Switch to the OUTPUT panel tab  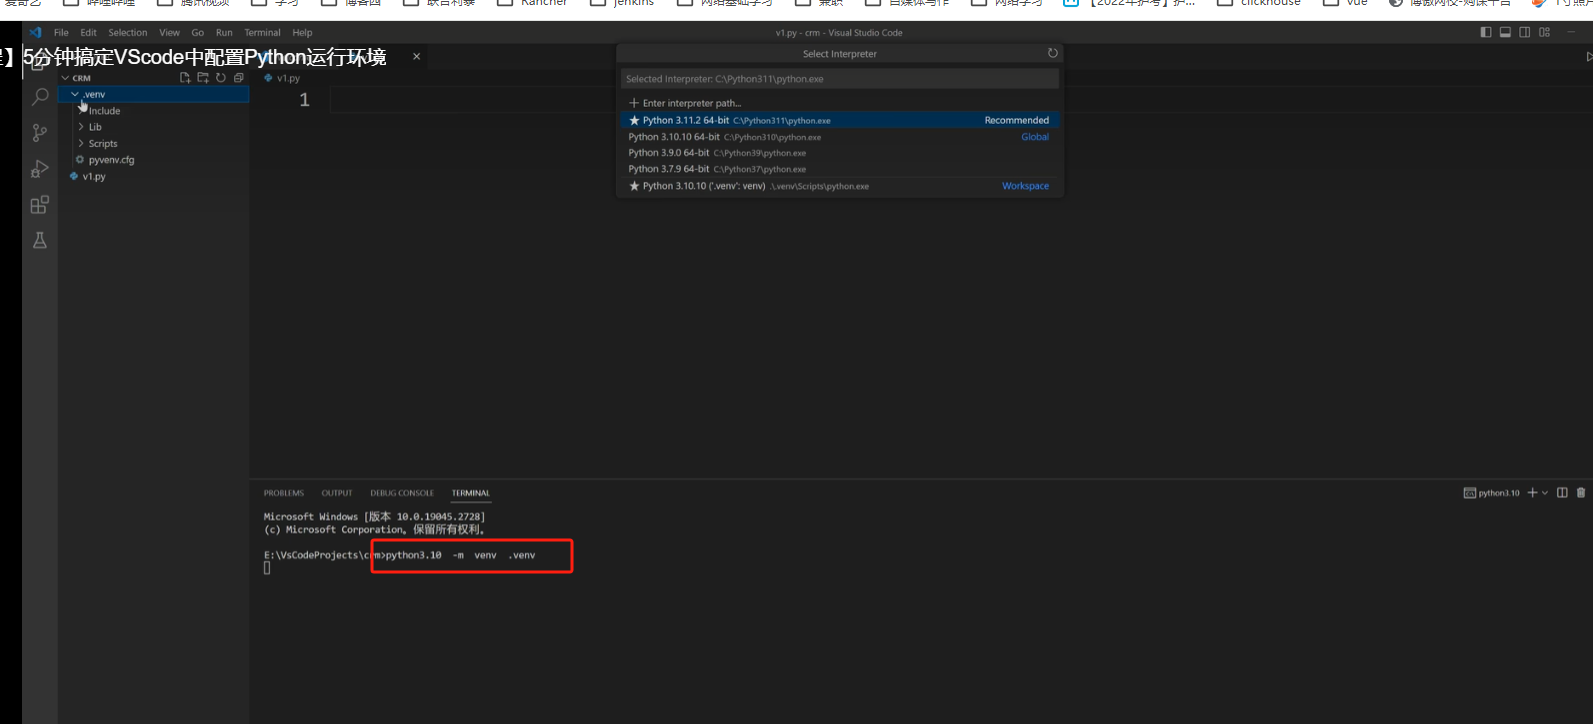(337, 493)
